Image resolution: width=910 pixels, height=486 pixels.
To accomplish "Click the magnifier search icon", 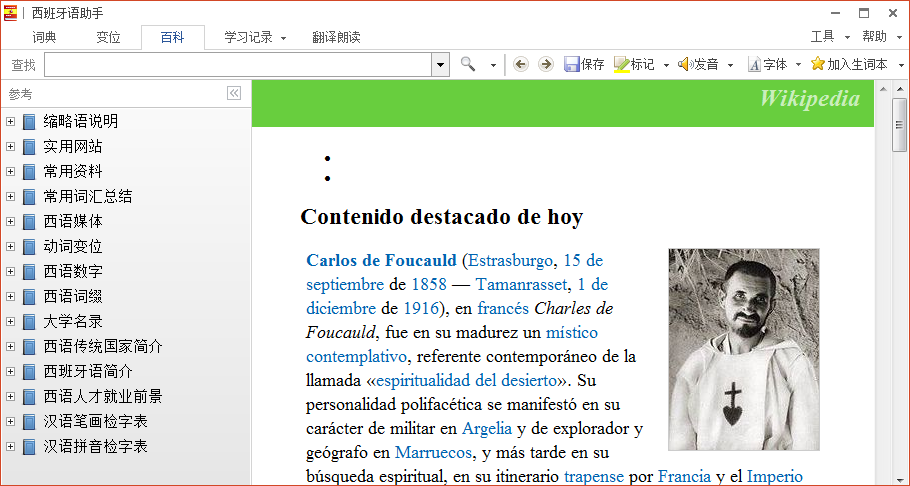I will [468, 64].
